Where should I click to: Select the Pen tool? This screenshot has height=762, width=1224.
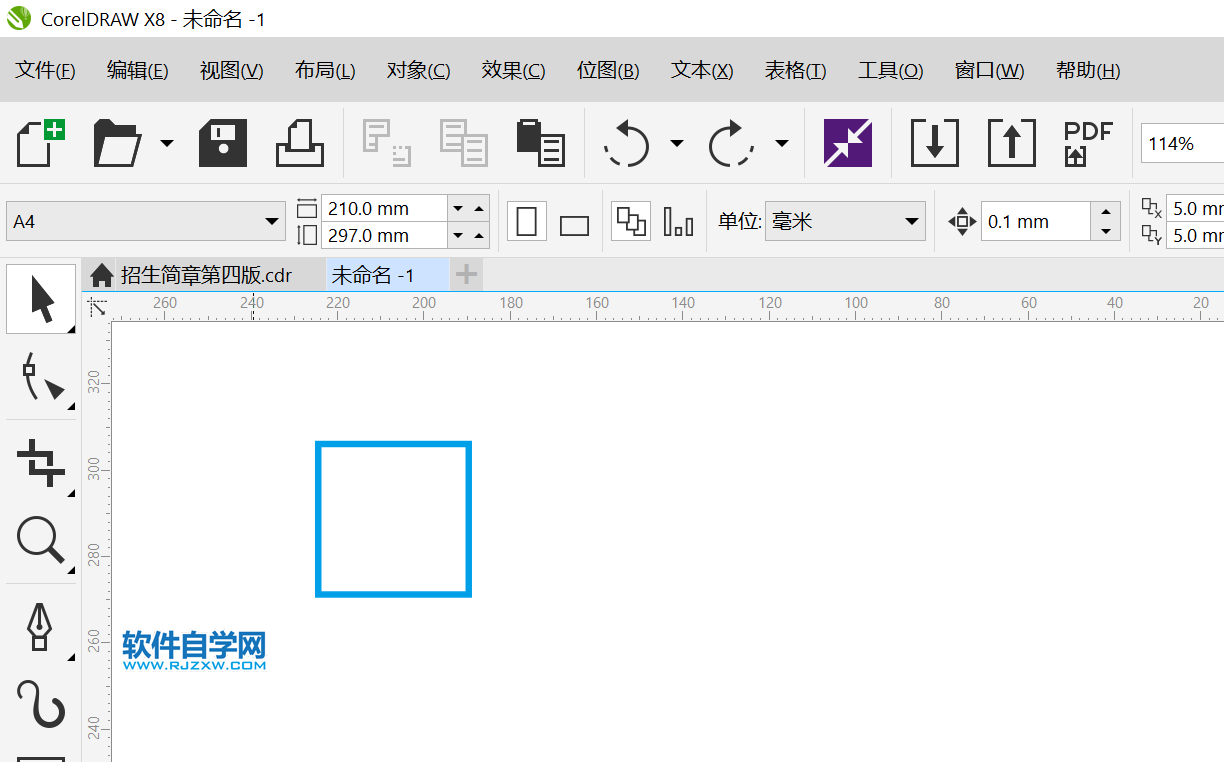pos(39,627)
